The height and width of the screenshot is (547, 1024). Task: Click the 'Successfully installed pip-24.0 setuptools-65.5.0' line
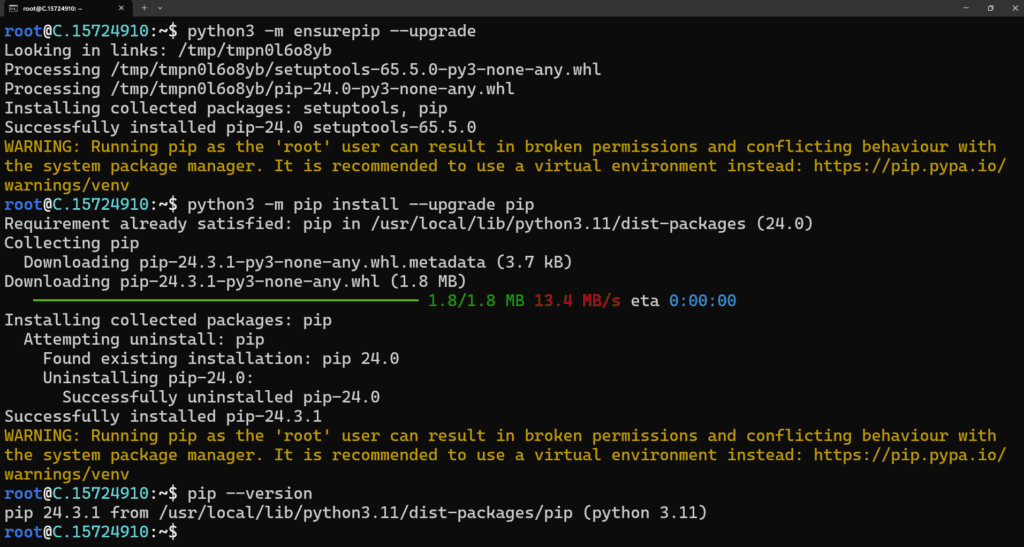240,127
